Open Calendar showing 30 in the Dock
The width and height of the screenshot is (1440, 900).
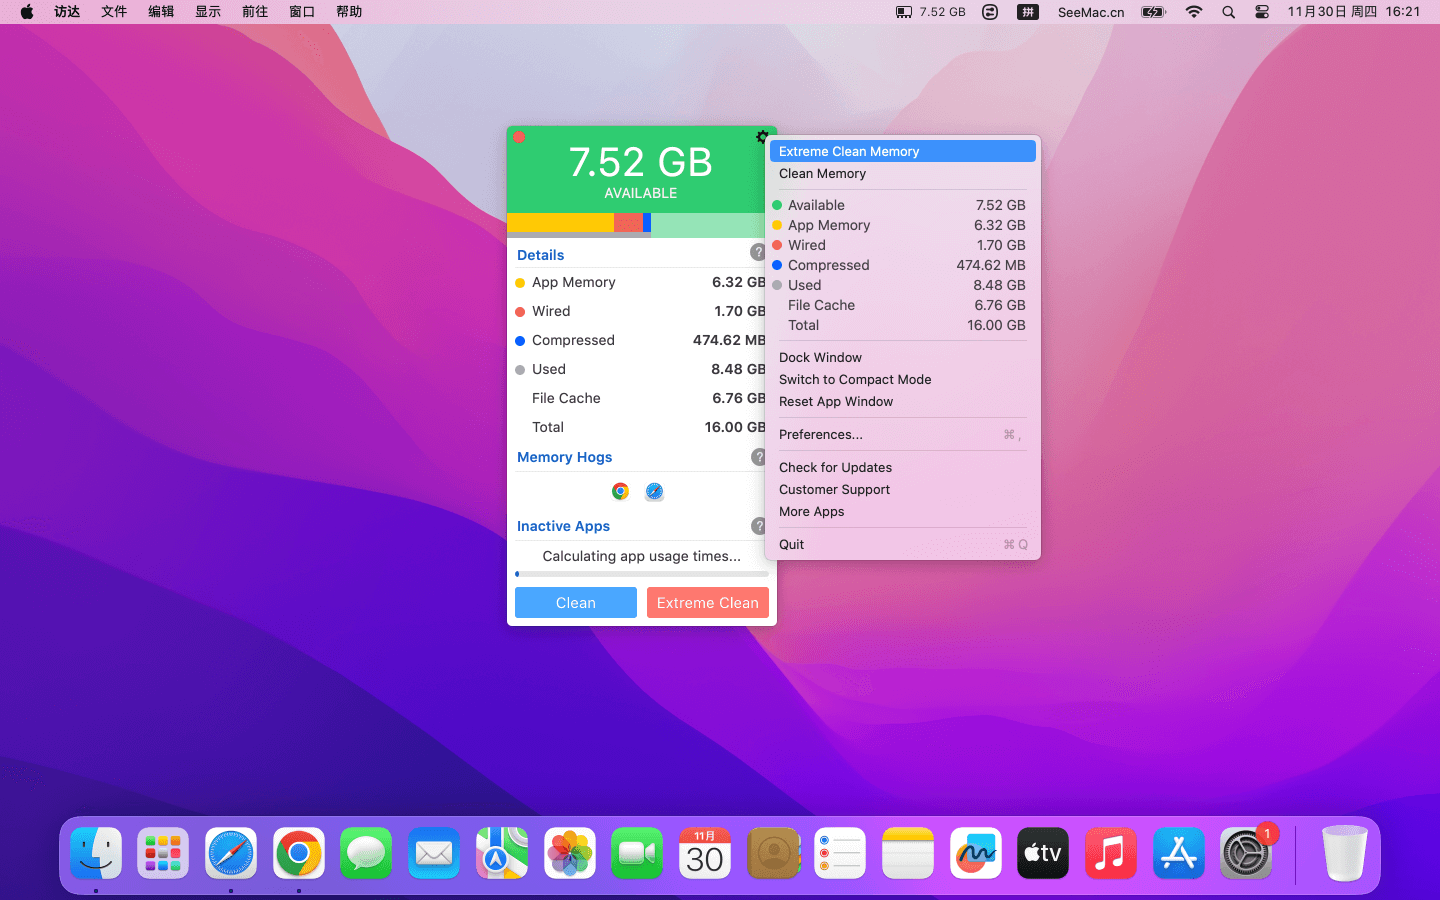click(x=705, y=853)
